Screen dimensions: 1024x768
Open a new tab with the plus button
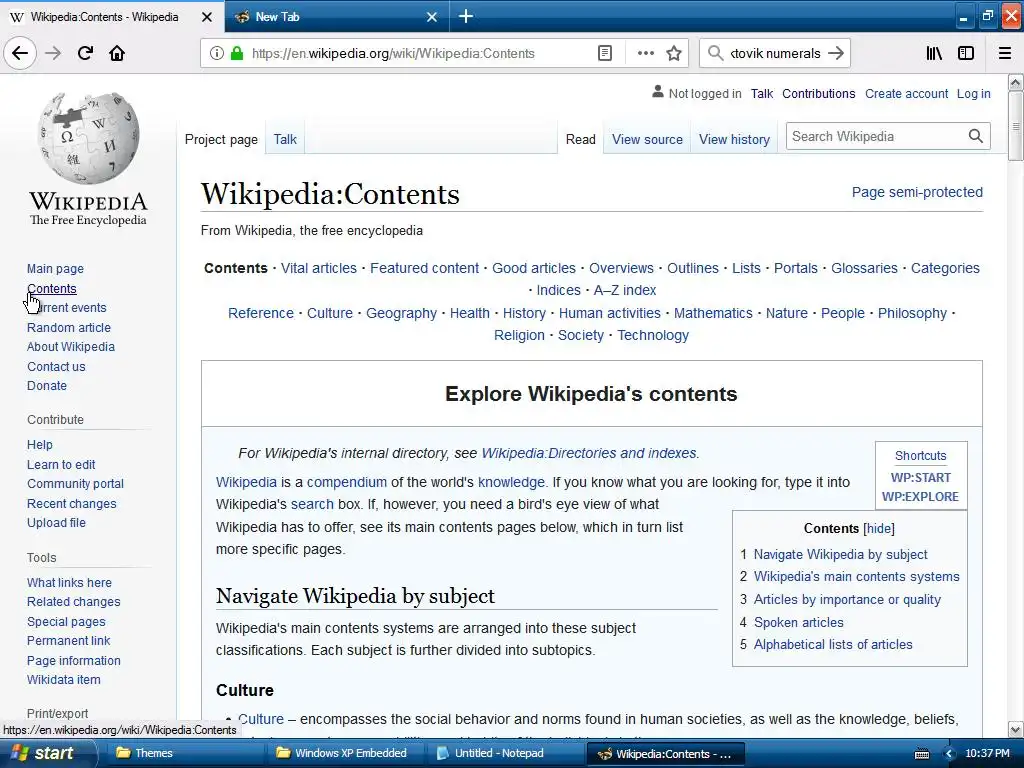pyautogui.click(x=466, y=16)
